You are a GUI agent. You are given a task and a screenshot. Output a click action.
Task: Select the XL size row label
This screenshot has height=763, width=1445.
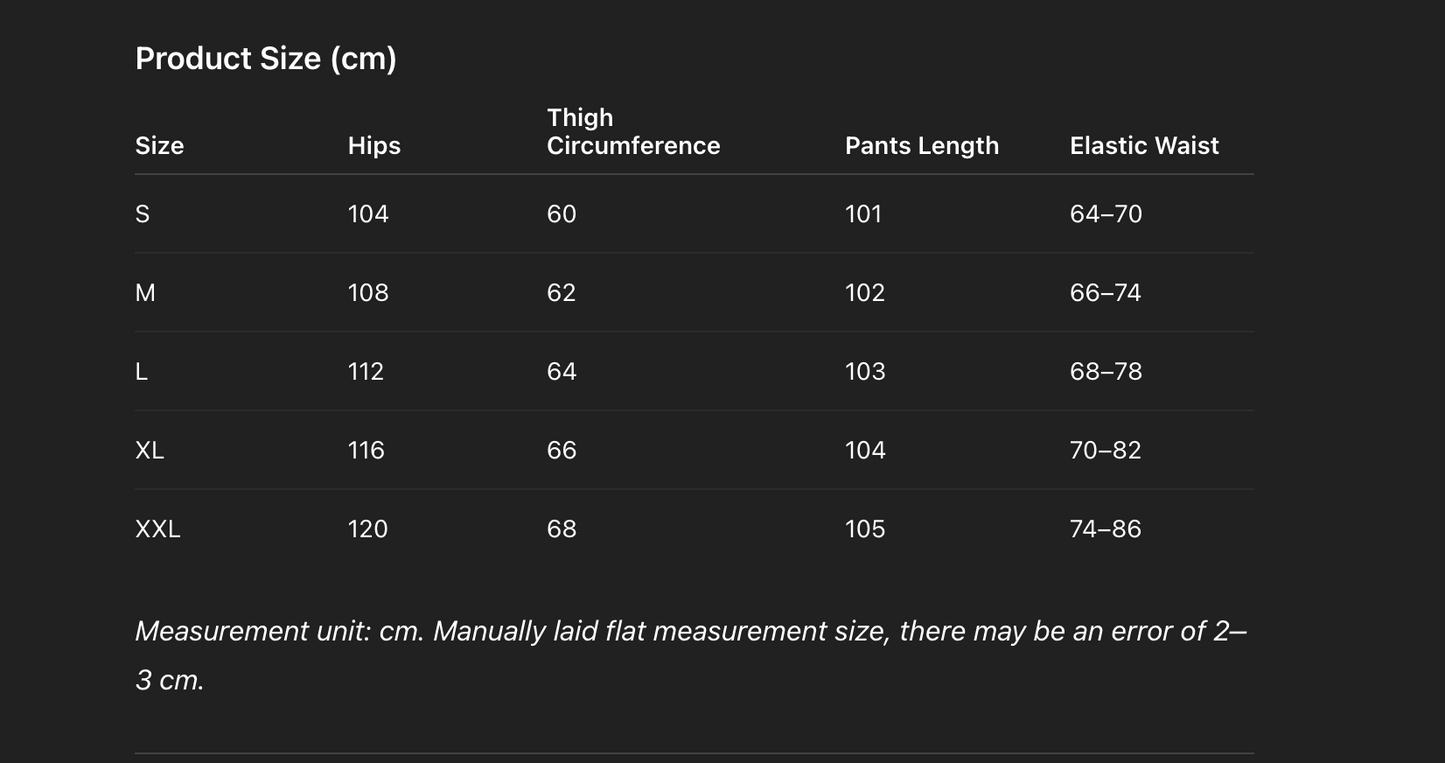coord(149,450)
